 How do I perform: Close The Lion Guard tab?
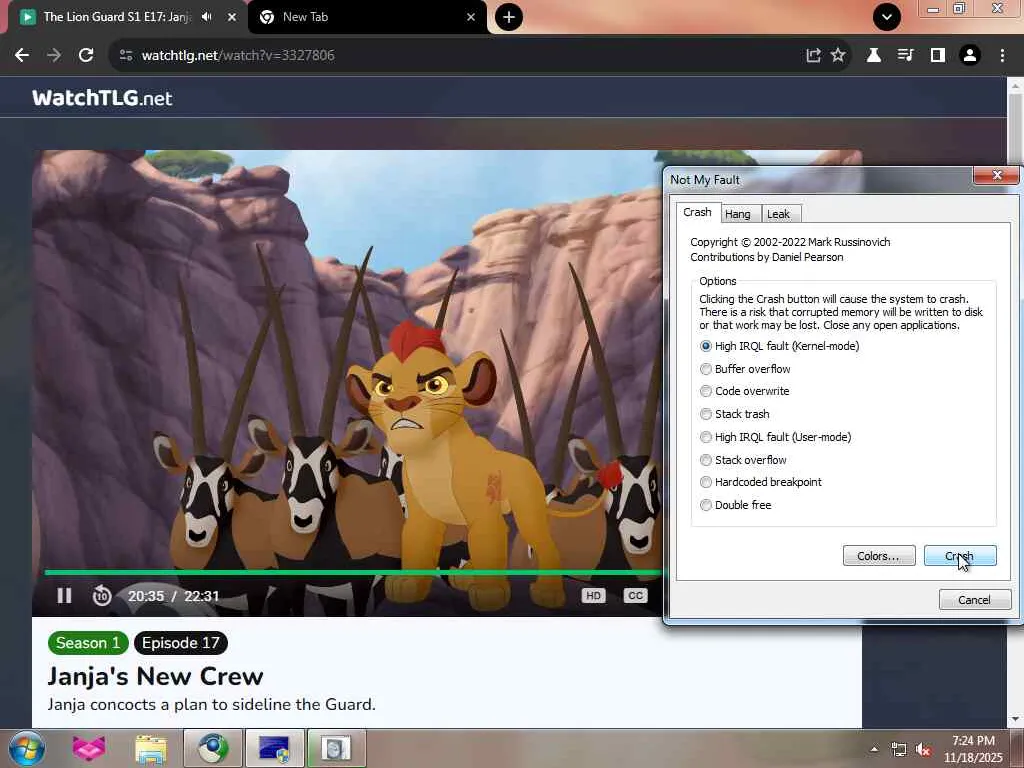[232, 17]
